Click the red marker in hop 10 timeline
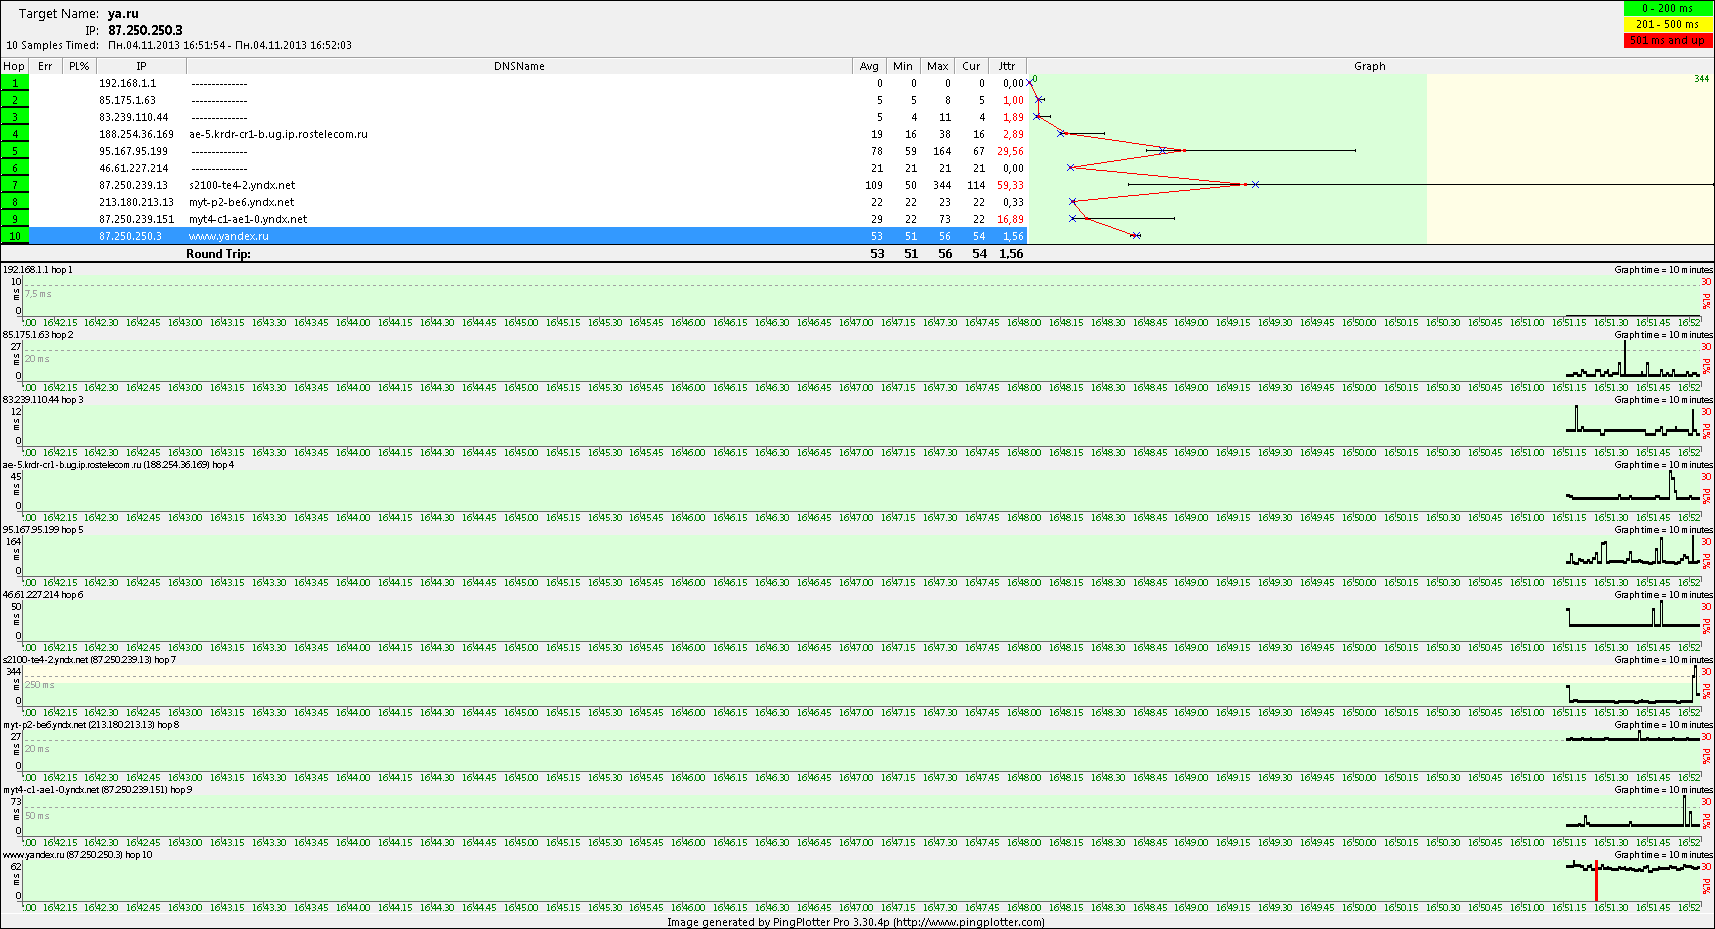The width and height of the screenshot is (1715, 929). tap(1596, 882)
